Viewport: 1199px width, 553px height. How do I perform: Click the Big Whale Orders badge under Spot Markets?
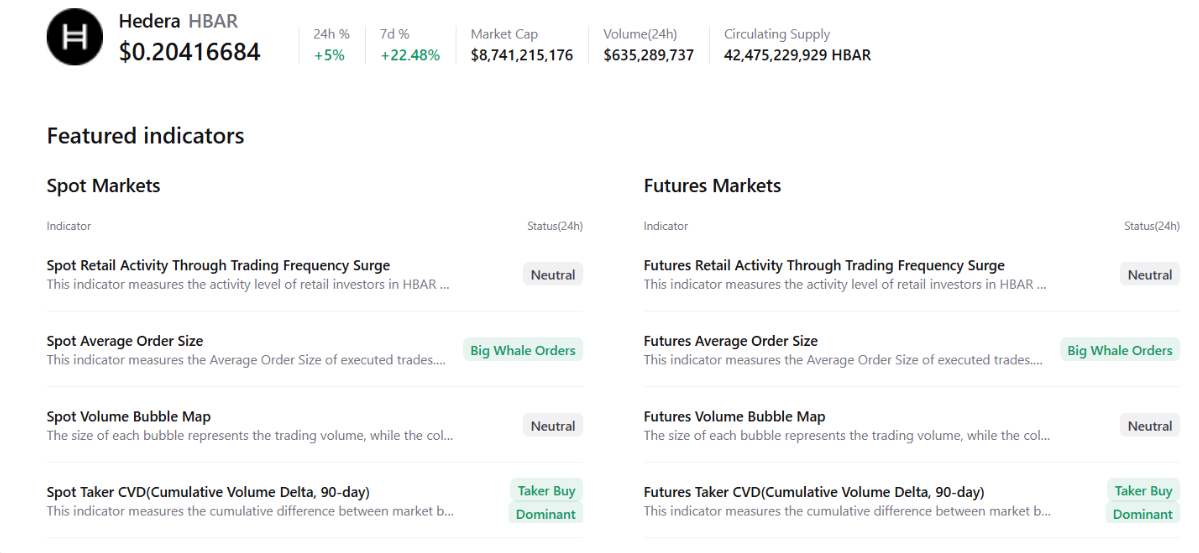click(x=523, y=351)
